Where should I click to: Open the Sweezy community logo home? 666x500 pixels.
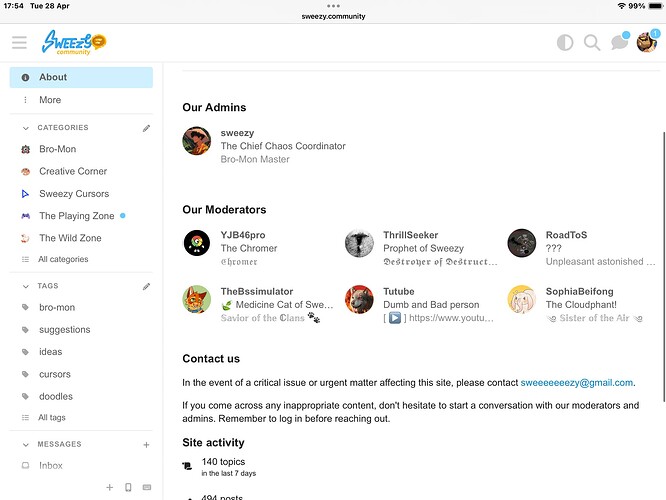[x=73, y=42]
